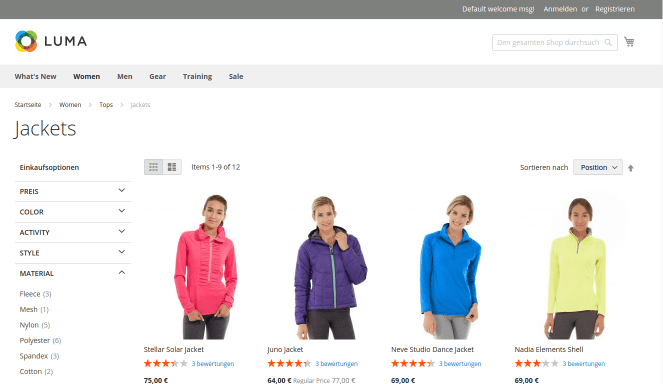
Task: Go to Women breadcrumb
Action: (x=70, y=104)
